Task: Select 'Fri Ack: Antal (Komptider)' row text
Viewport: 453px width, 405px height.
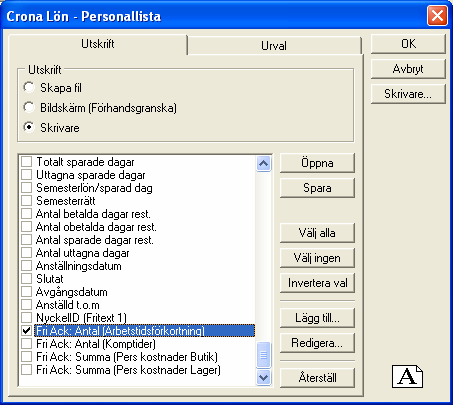Action: coord(96,344)
